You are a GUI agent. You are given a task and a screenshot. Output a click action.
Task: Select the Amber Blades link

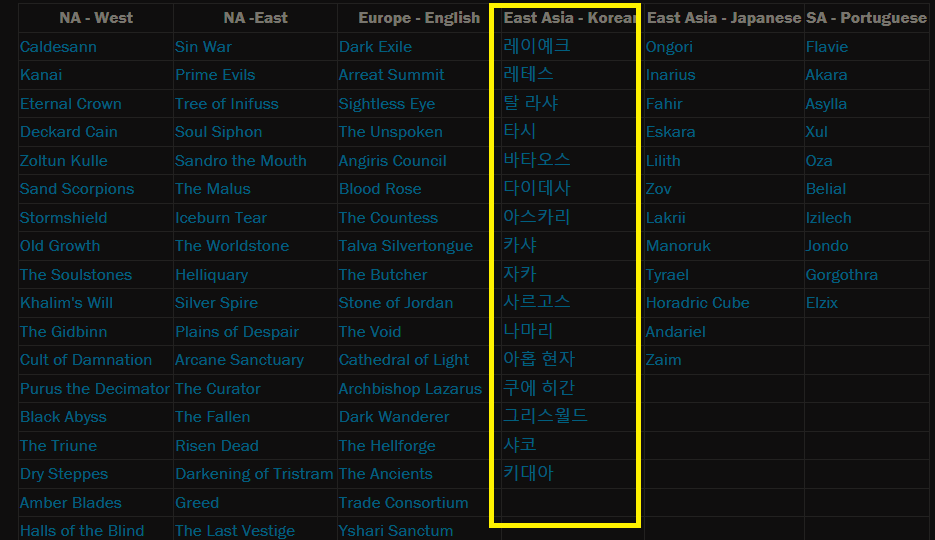(x=70, y=502)
